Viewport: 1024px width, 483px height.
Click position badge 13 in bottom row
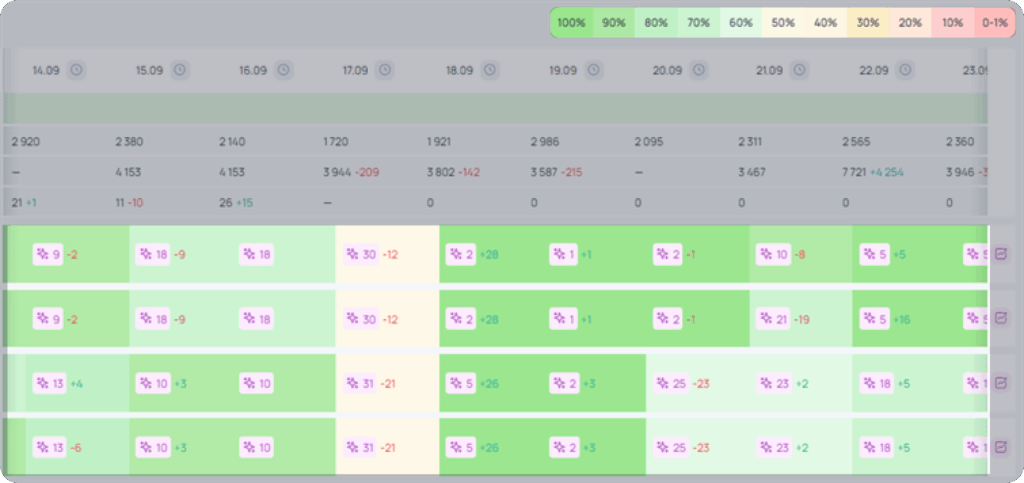click(50, 448)
